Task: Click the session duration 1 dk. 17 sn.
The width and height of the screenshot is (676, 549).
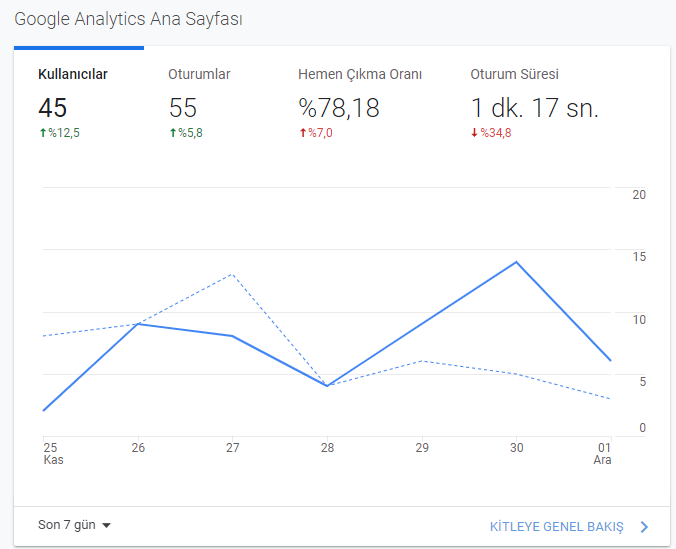Action: 535,107
